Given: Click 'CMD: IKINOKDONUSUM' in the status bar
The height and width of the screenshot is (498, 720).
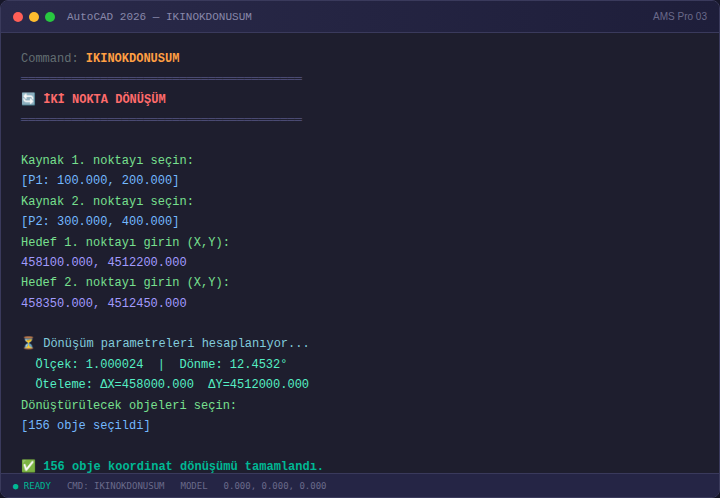Looking at the screenshot, I should point(116,486).
